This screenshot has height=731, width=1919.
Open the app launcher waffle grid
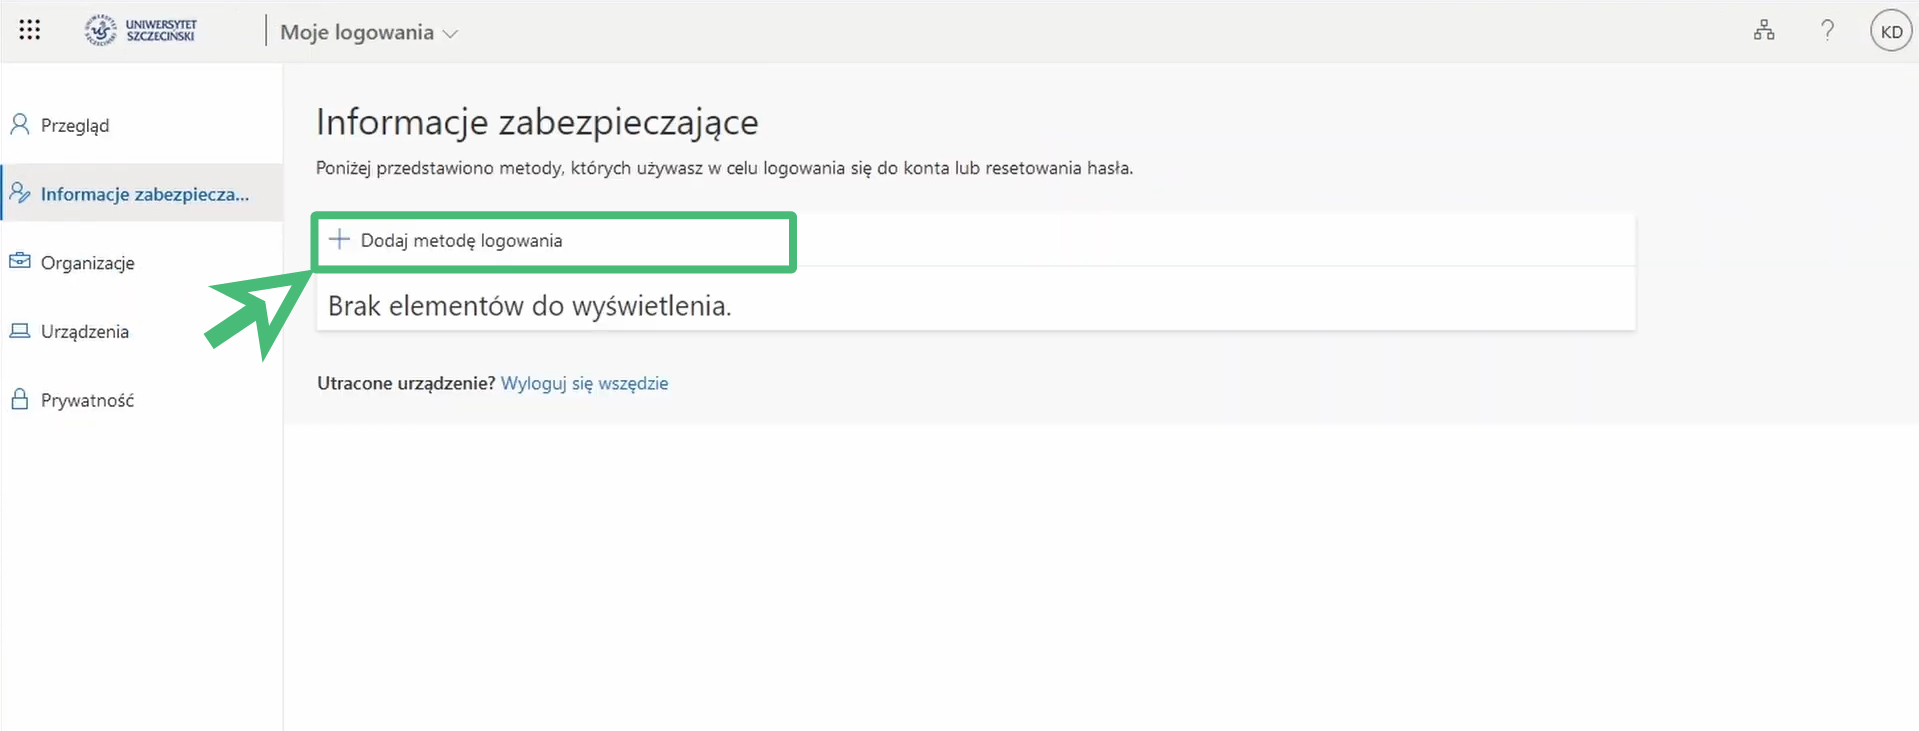[30, 30]
